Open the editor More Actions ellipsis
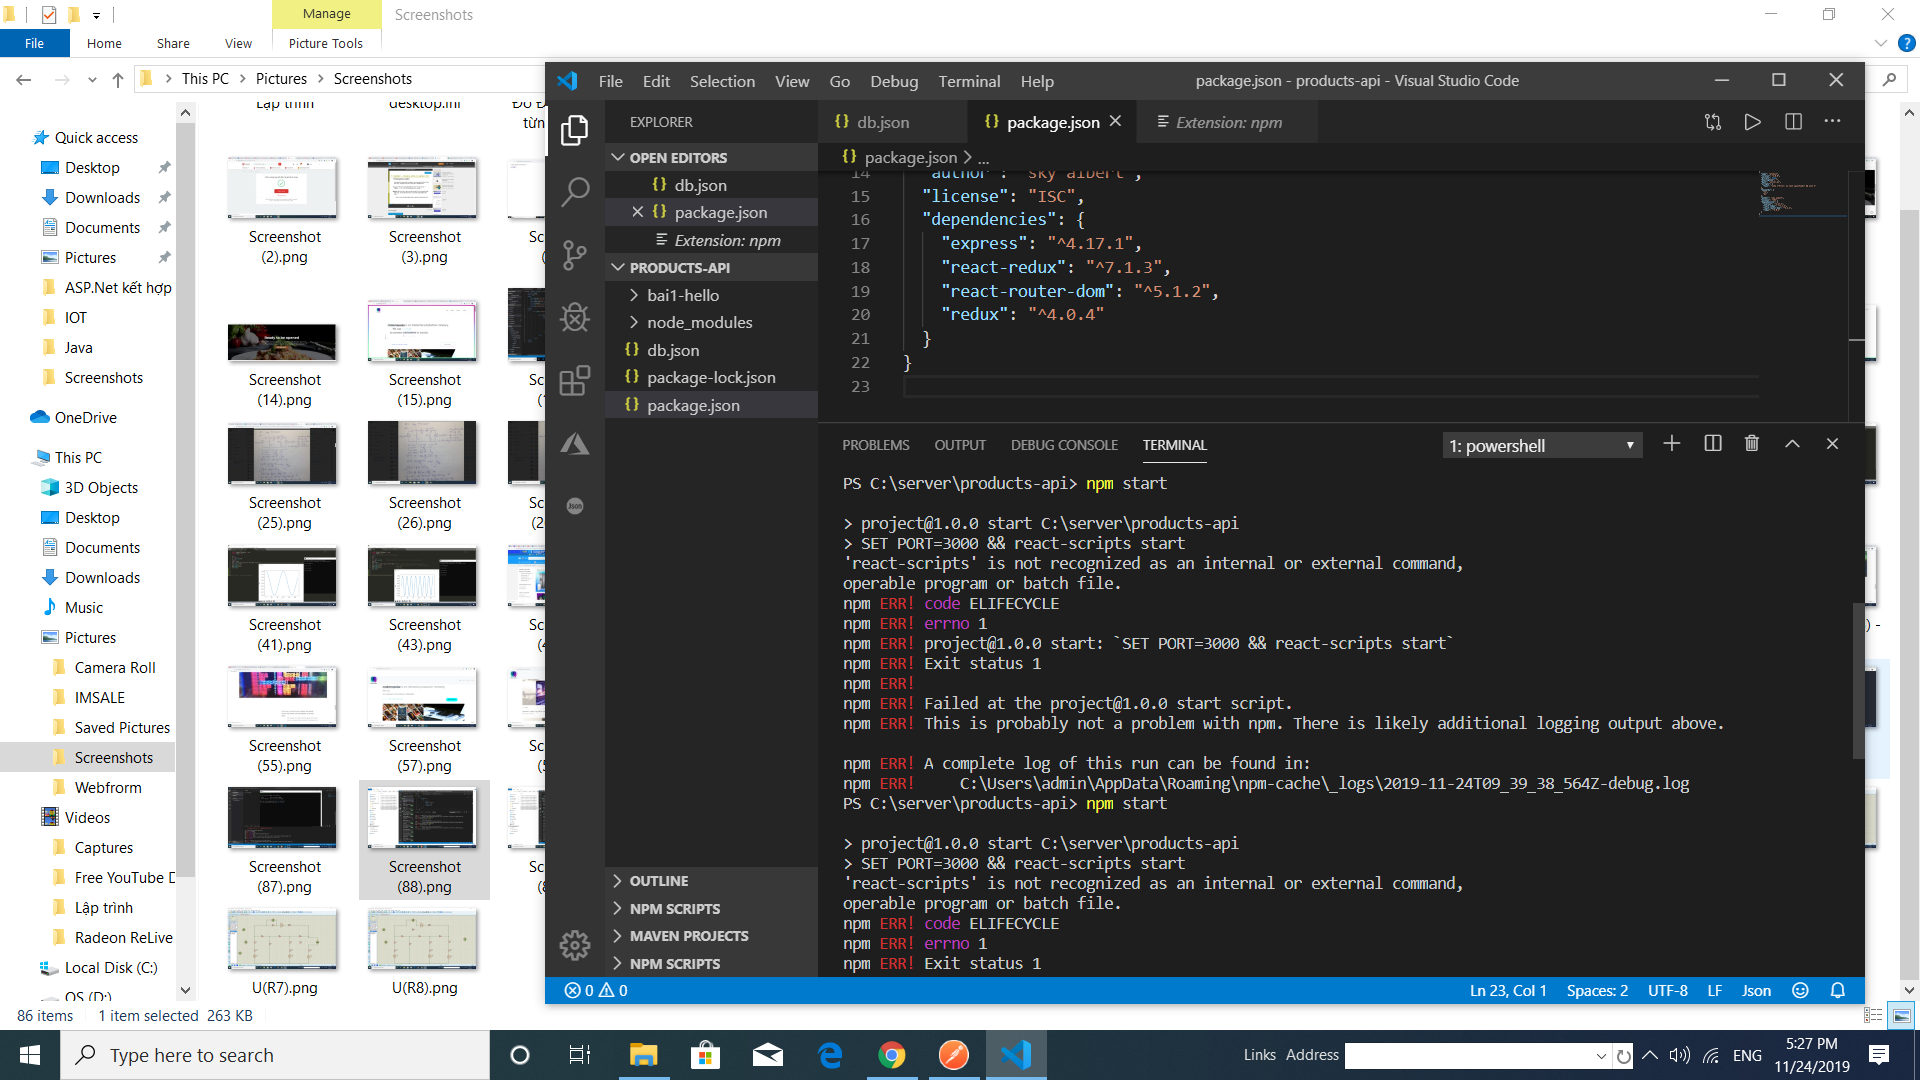This screenshot has height=1080, width=1920. click(1832, 122)
